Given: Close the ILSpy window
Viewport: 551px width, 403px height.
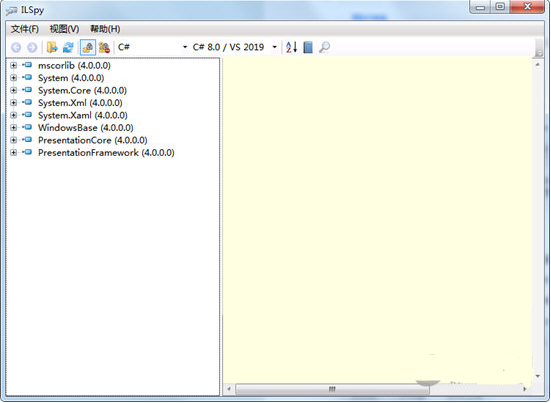Looking at the screenshot, I should point(527,7).
